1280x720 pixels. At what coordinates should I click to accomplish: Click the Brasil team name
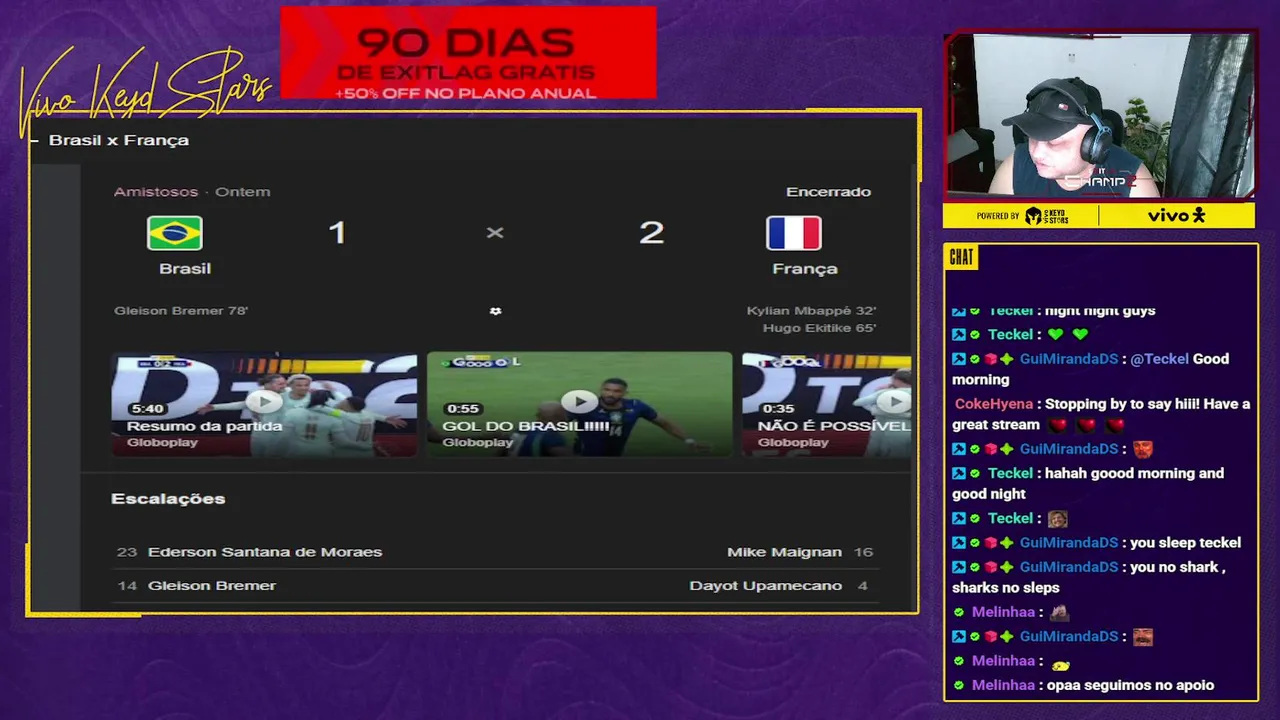tap(185, 268)
